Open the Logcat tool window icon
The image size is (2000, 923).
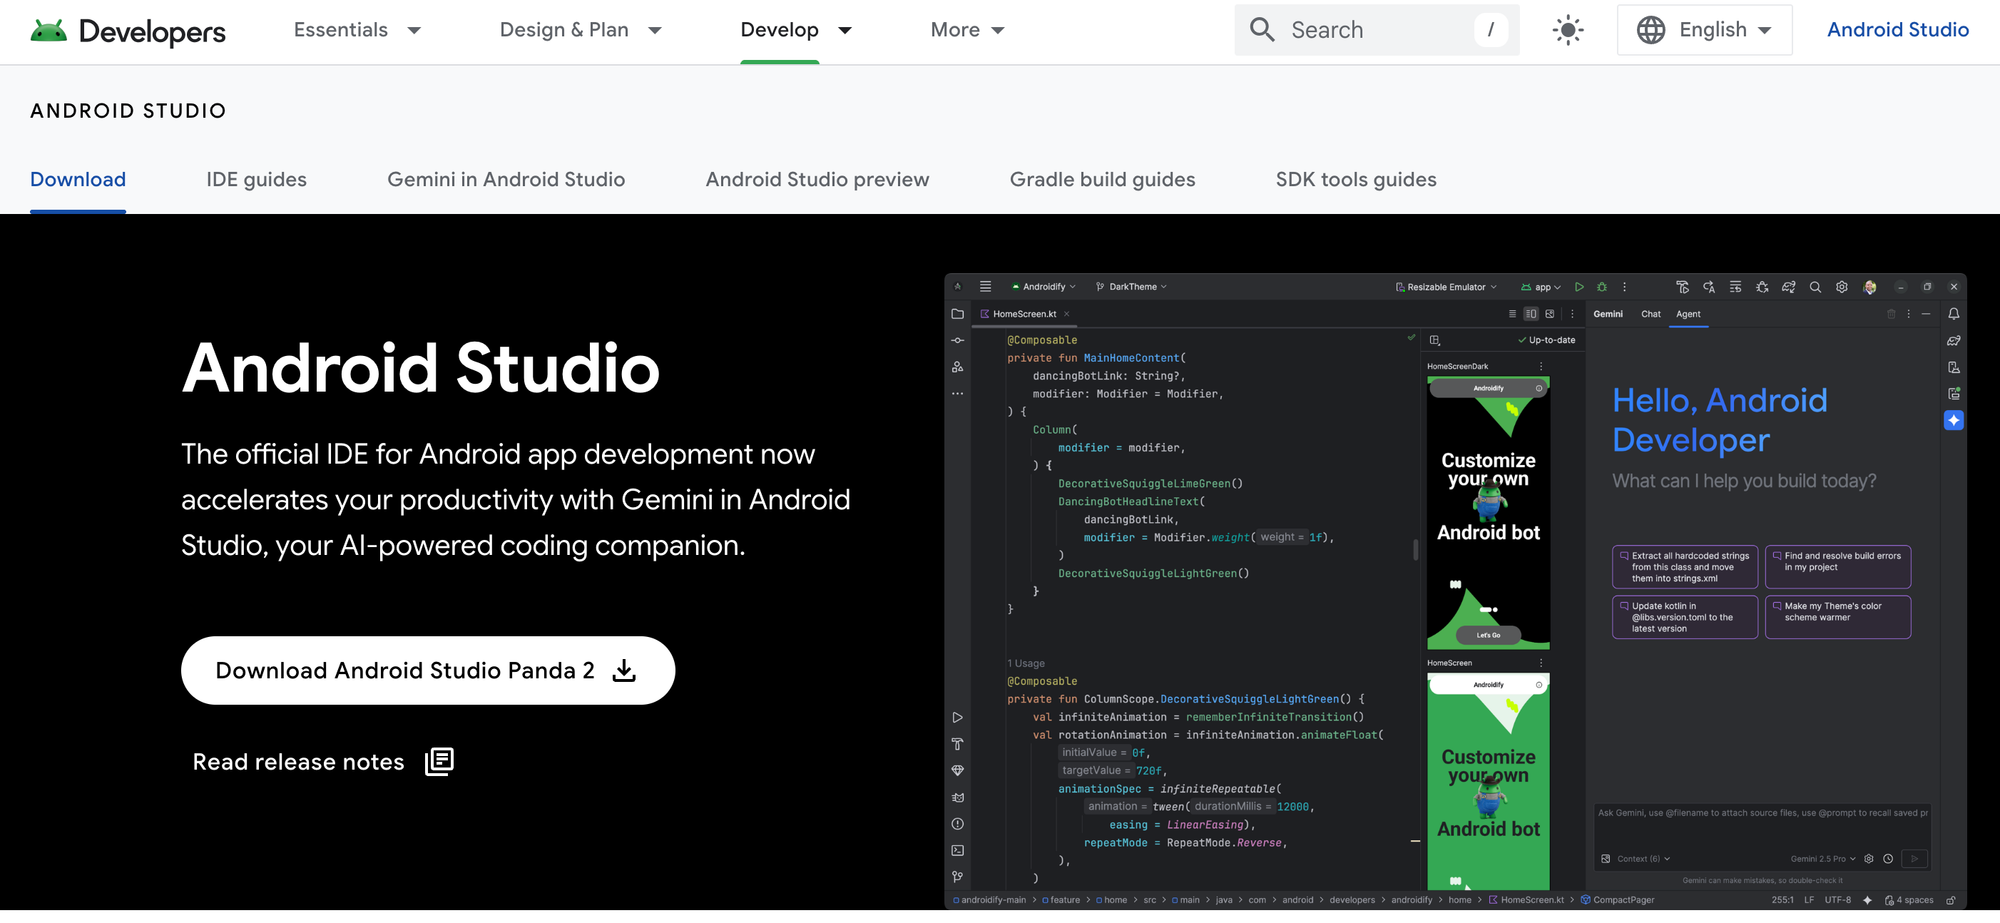[957, 797]
